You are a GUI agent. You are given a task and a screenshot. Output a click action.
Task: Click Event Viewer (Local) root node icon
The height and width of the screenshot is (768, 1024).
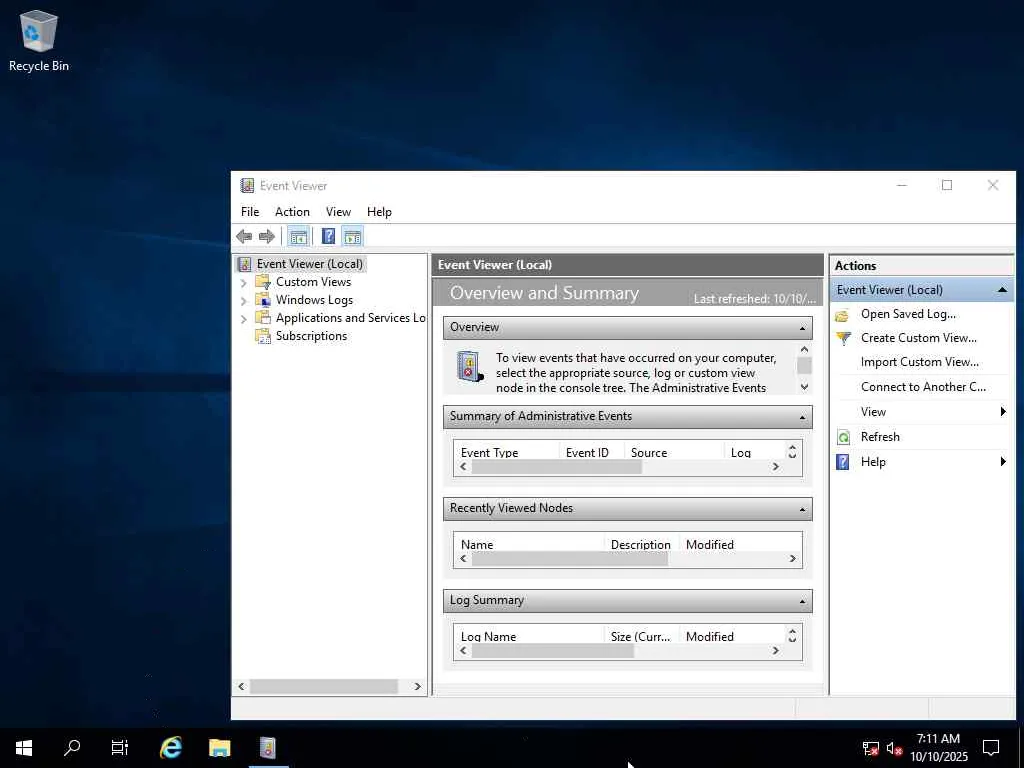[244, 264]
